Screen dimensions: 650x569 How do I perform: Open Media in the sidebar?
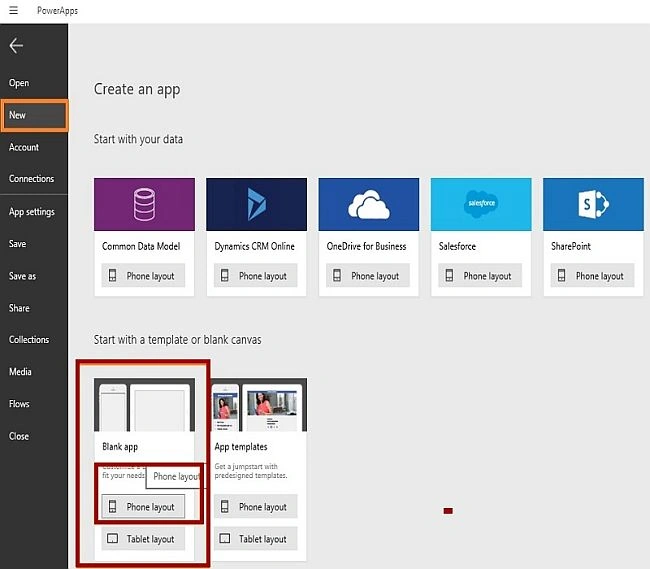click(20, 372)
